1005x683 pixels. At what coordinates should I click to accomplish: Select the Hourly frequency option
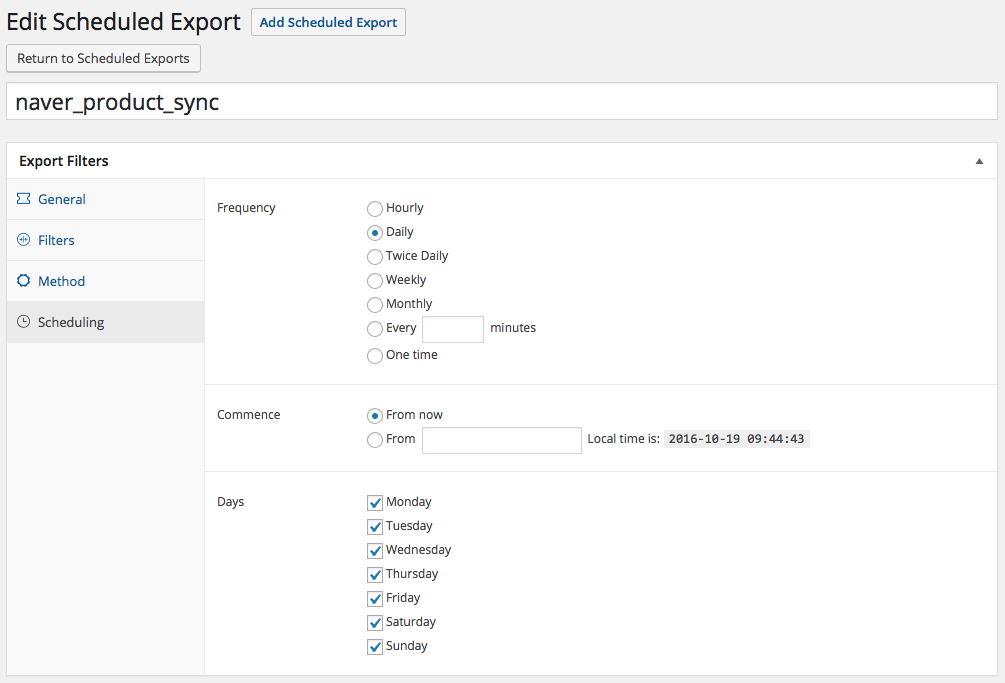tap(375, 209)
